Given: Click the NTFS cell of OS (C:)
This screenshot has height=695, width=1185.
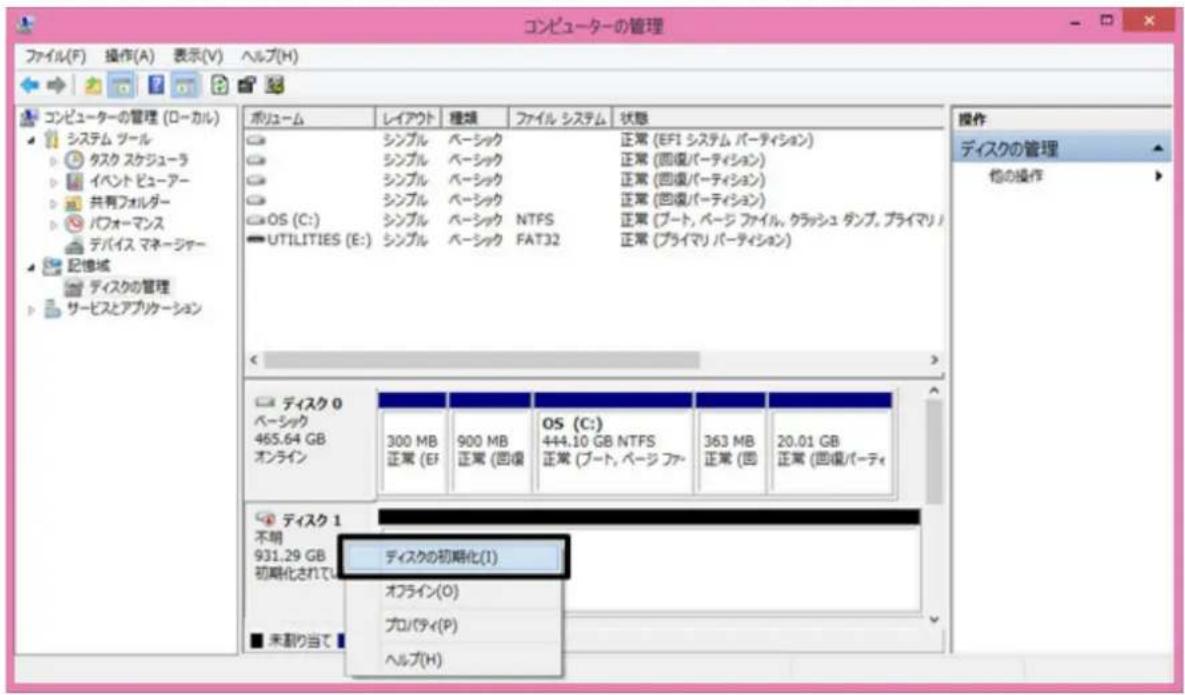Looking at the screenshot, I should [x=535, y=220].
